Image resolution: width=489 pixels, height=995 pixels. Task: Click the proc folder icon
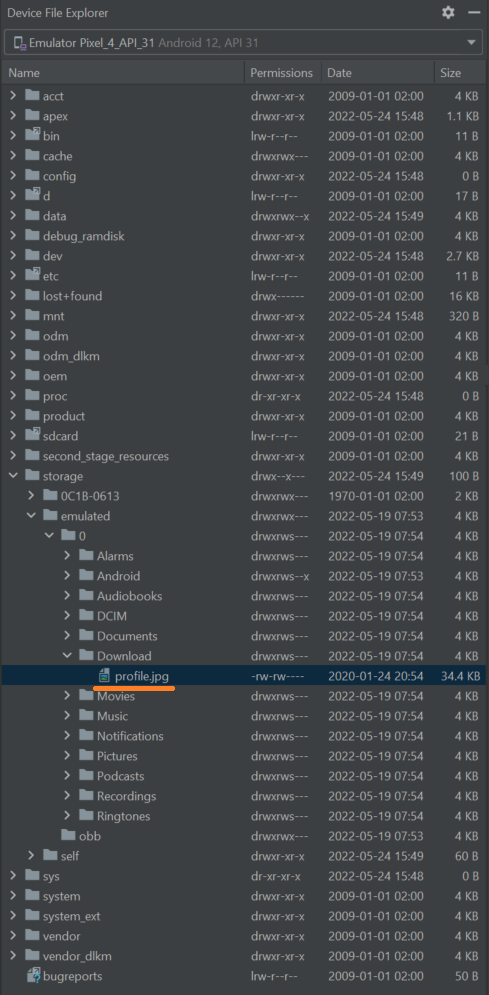pos(32,395)
